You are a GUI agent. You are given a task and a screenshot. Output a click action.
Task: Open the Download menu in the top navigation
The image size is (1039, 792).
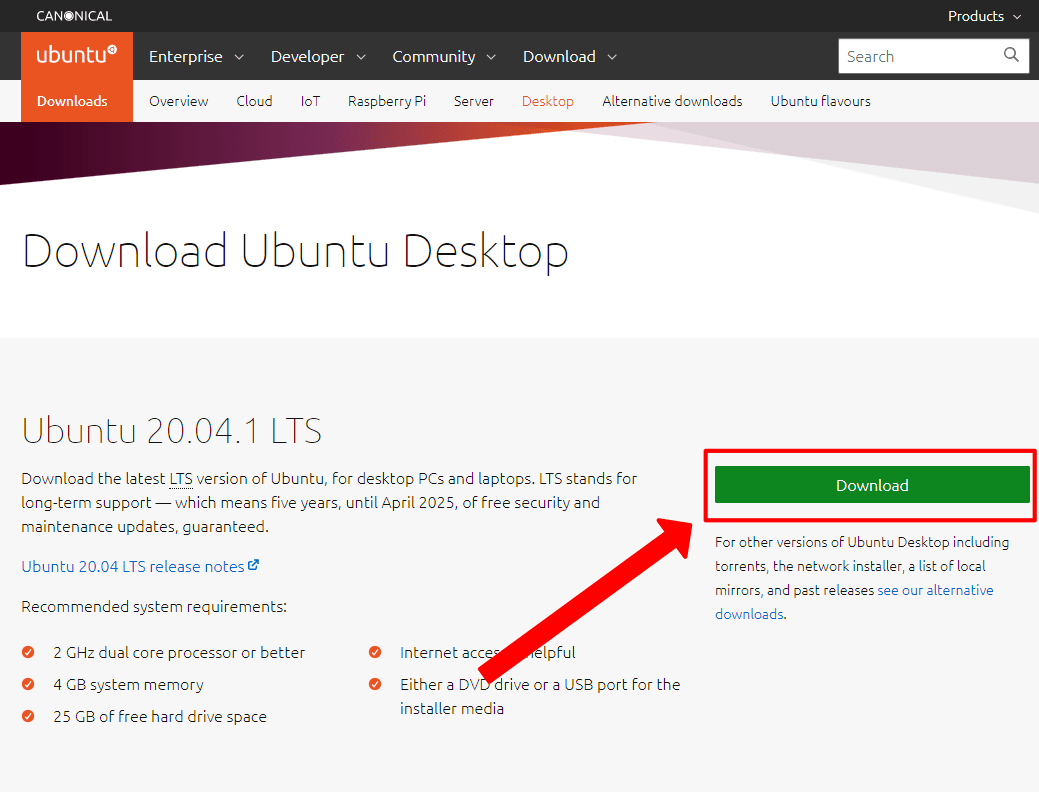(x=570, y=56)
